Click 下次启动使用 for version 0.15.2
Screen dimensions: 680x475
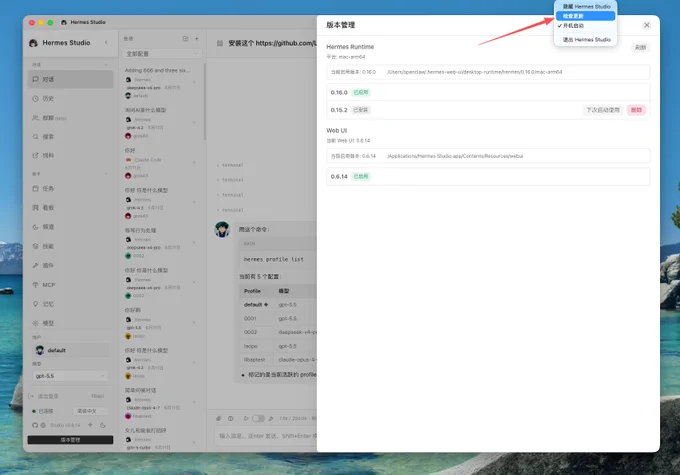click(x=603, y=110)
